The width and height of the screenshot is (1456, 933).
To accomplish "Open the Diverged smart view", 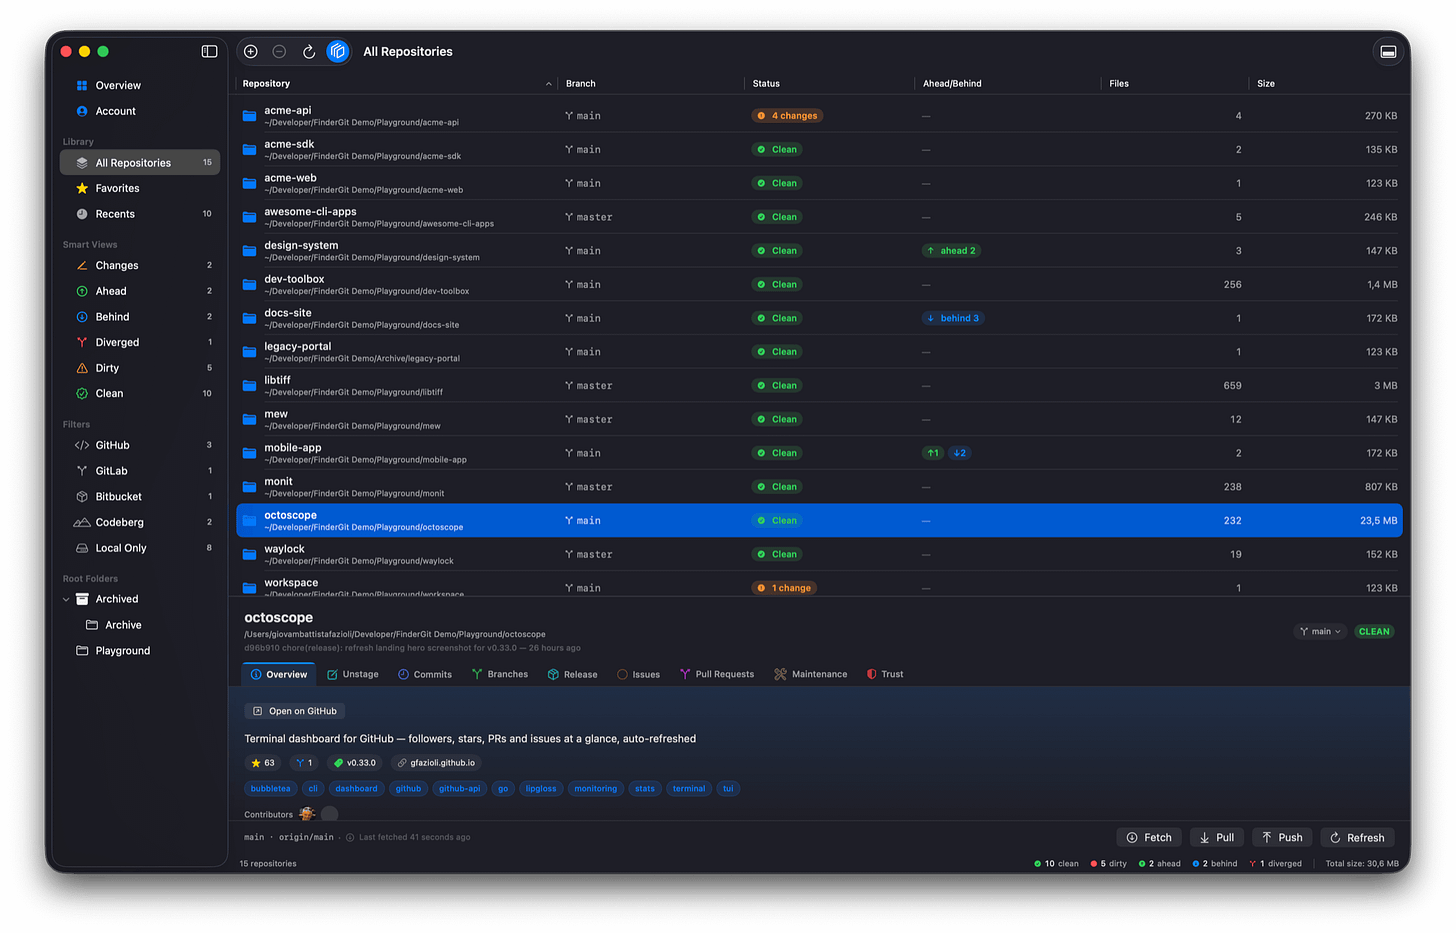I will (139, 343).
